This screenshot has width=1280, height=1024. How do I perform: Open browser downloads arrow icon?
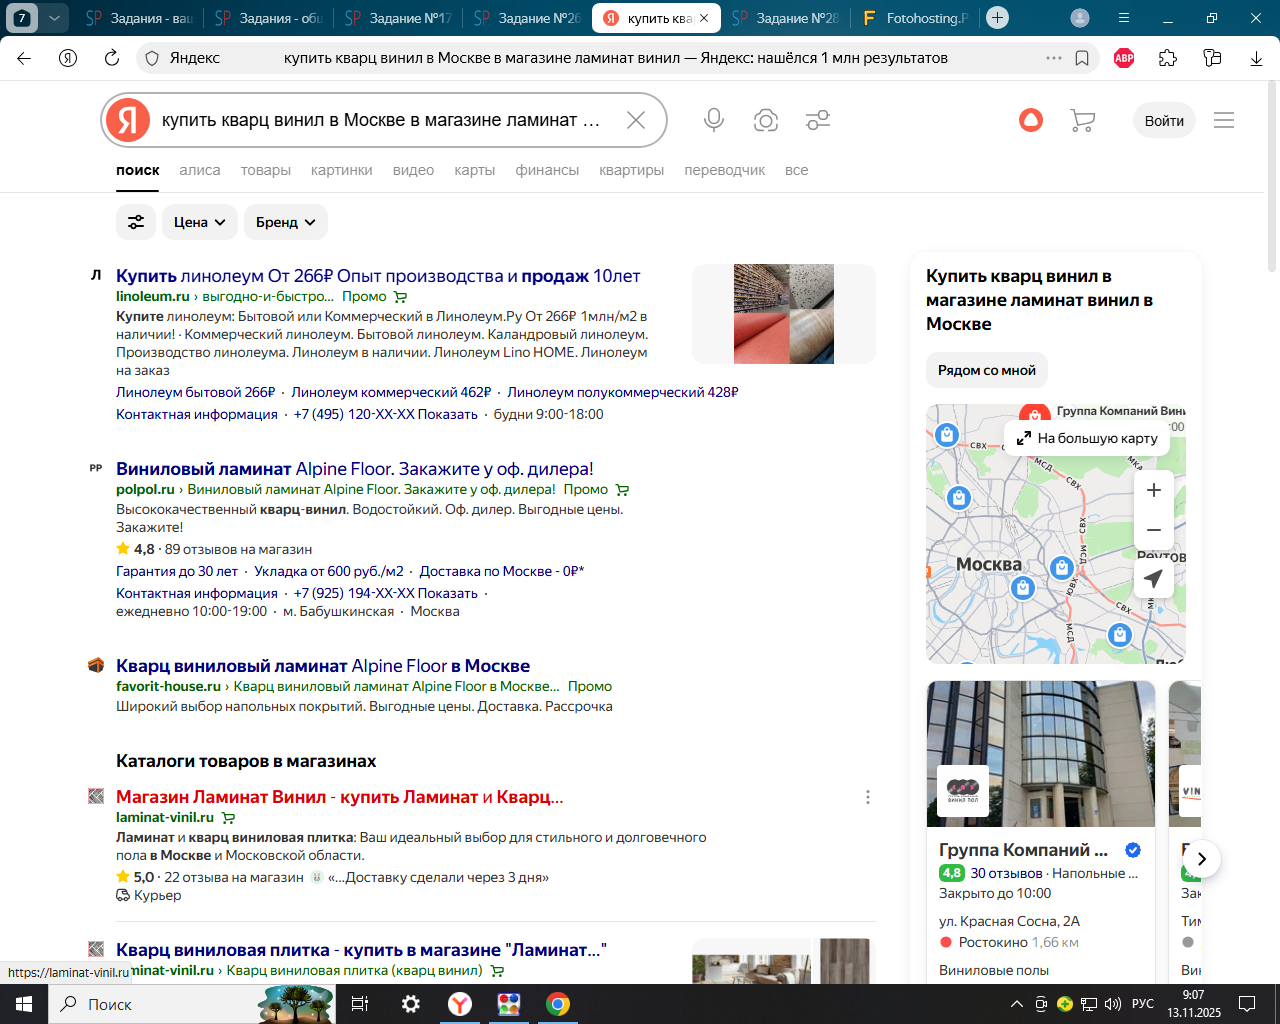pyautogui.click(x=1256, y=58)
